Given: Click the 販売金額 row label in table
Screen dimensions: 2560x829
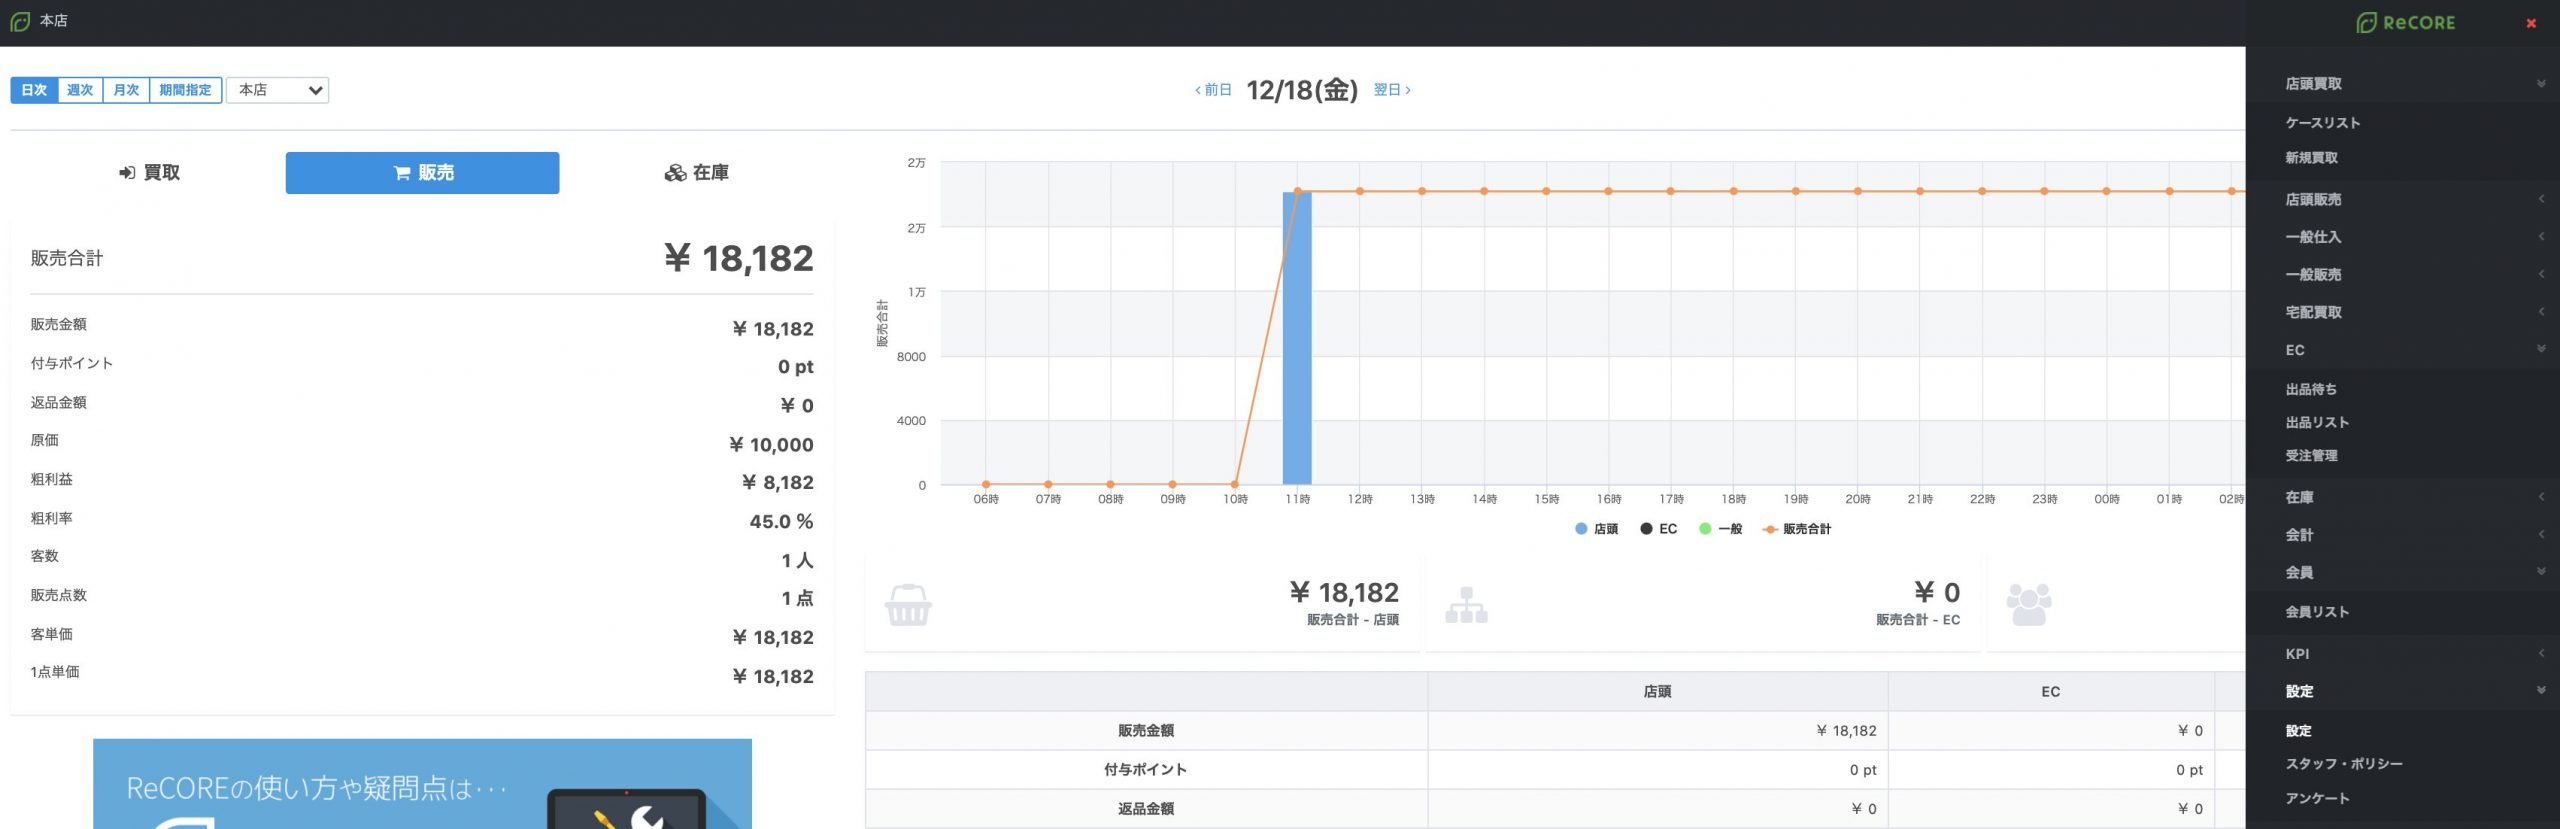Looking at the screenshot, I should (x=1146, y=731).
